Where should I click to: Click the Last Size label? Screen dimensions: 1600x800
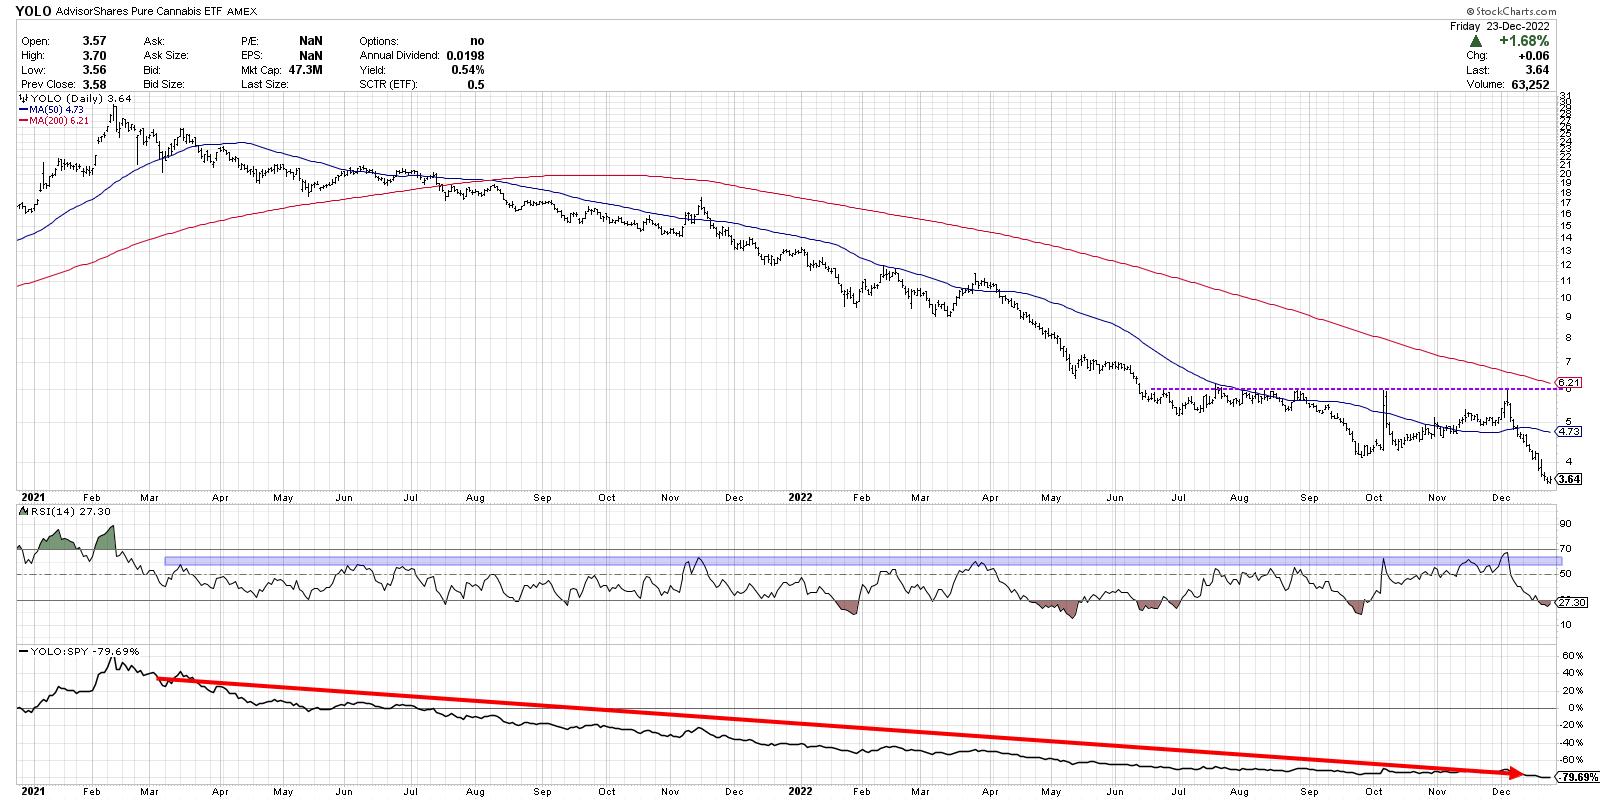pyautogui.click(x=264, y=85)
